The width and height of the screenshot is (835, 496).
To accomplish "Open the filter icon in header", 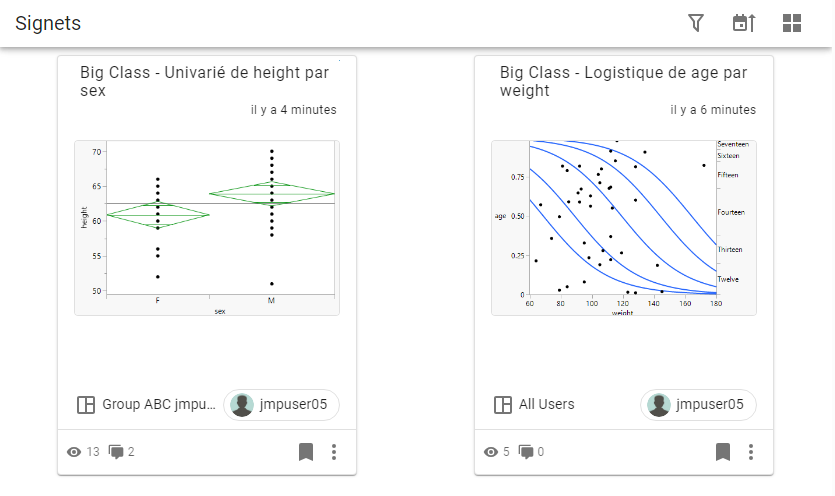I will pyautogui.click(x=697, y=23).
